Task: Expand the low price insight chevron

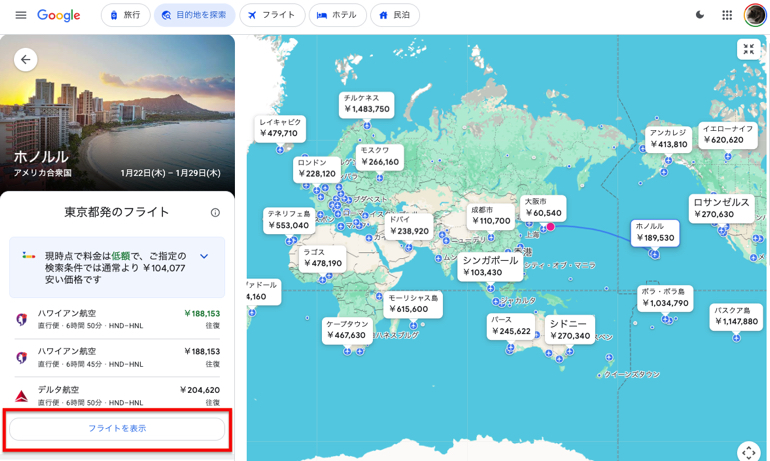Action: tap(204, 256)
